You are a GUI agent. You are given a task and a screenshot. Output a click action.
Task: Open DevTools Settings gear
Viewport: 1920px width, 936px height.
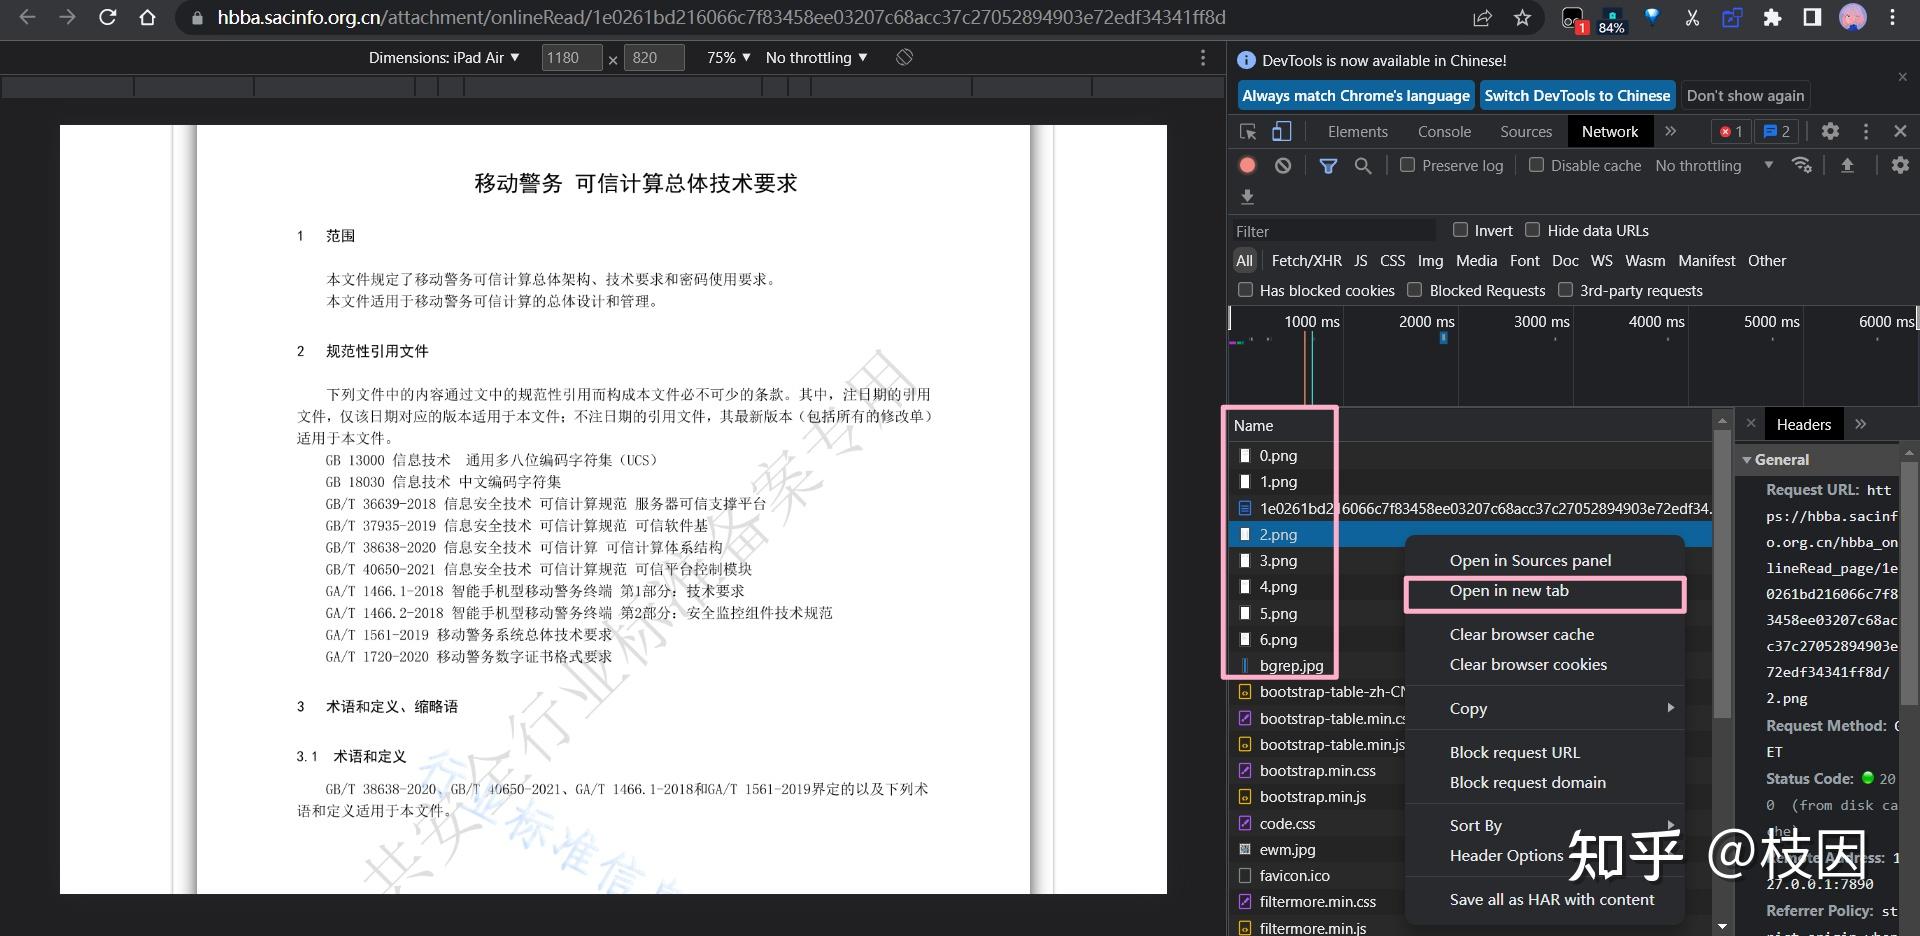(1830, 131)
